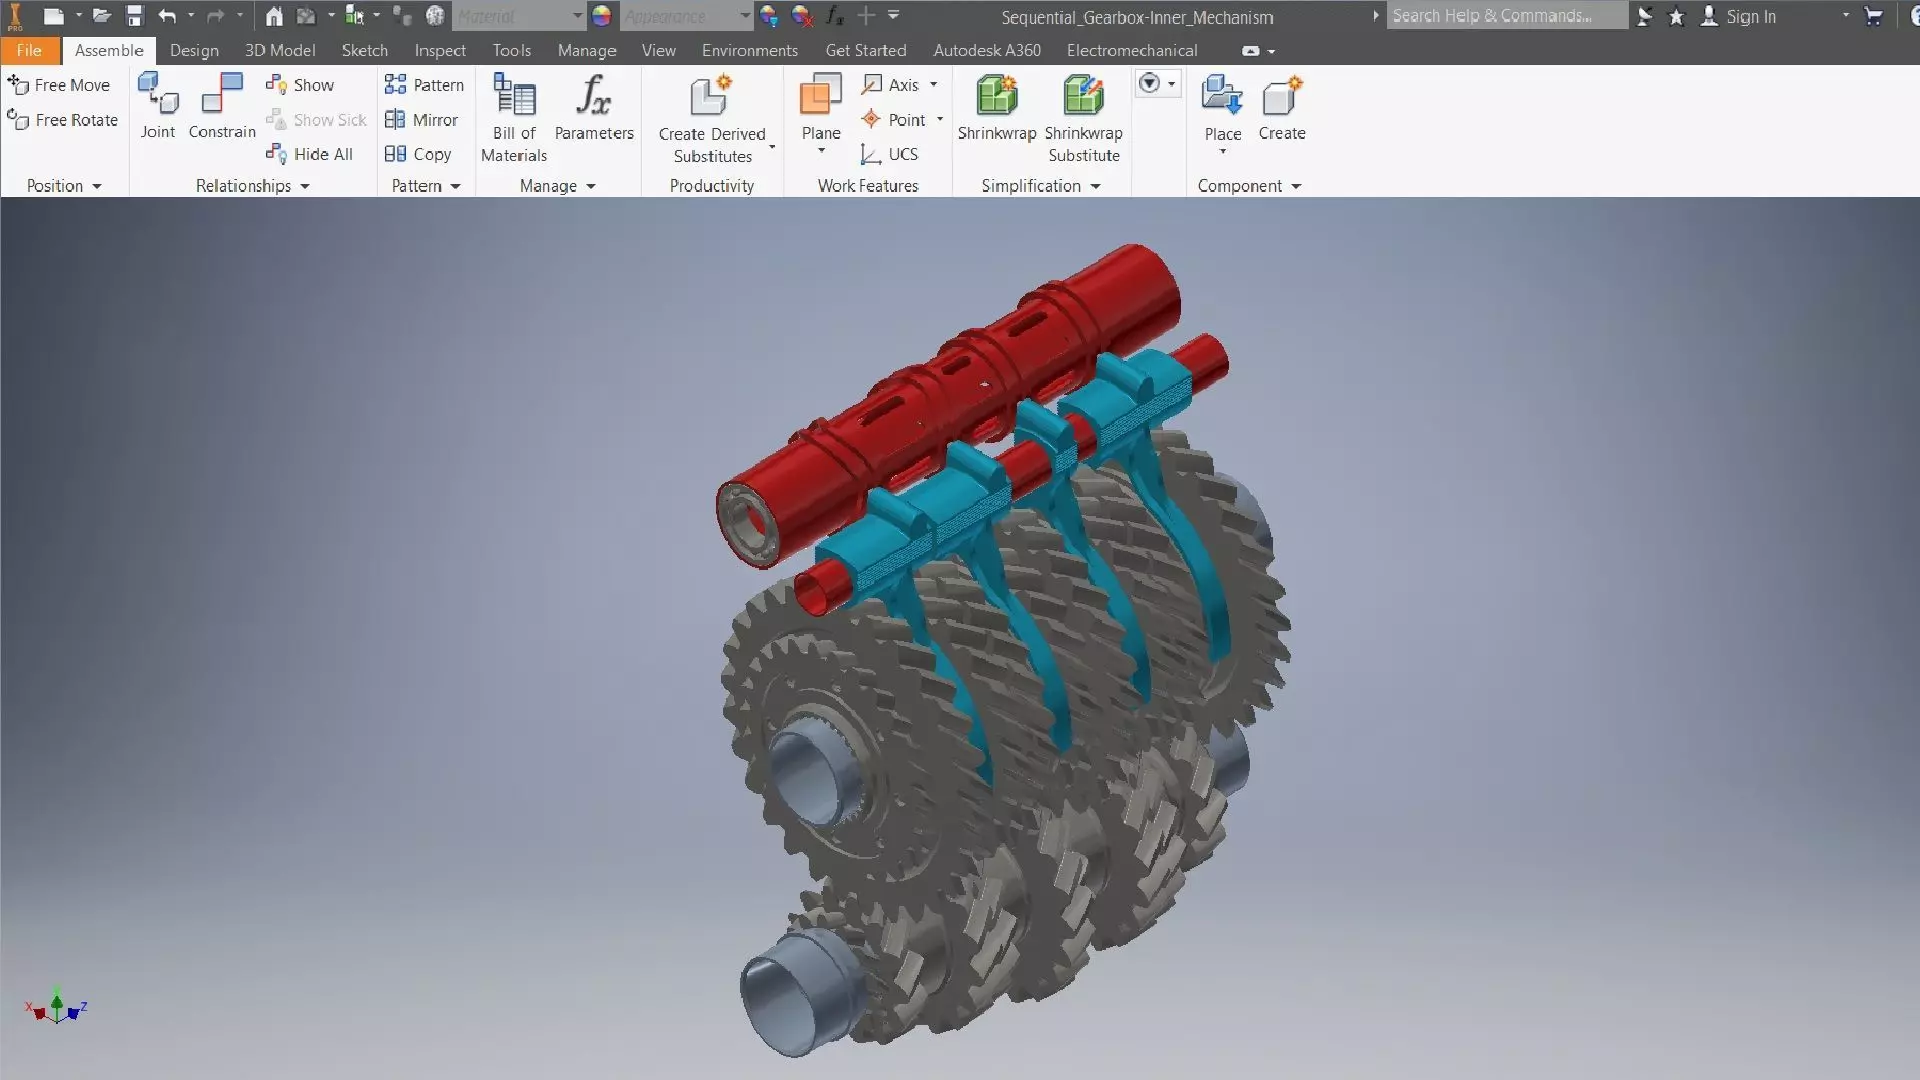This screenshot has height=1080, width=1920.
Task: Open the Manage ribbon tab
Action: 587,50
